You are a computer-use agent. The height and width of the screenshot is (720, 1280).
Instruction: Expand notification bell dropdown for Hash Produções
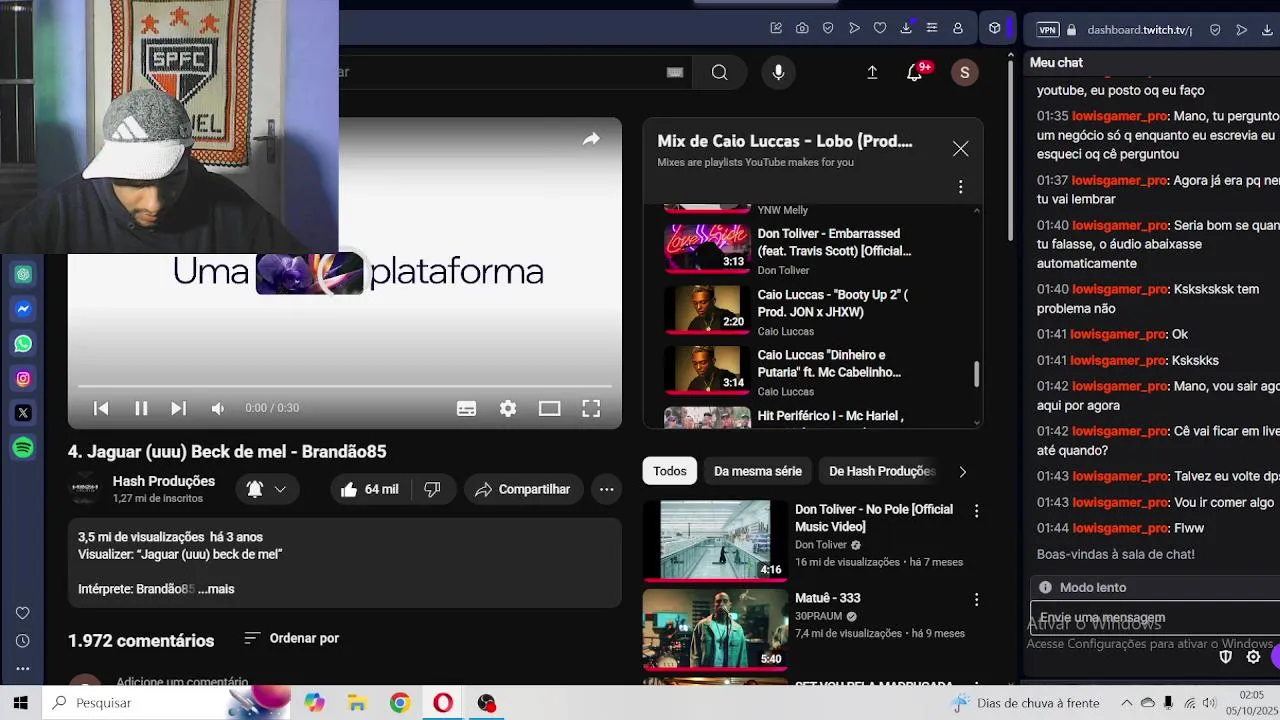click(x=267, y=489)
